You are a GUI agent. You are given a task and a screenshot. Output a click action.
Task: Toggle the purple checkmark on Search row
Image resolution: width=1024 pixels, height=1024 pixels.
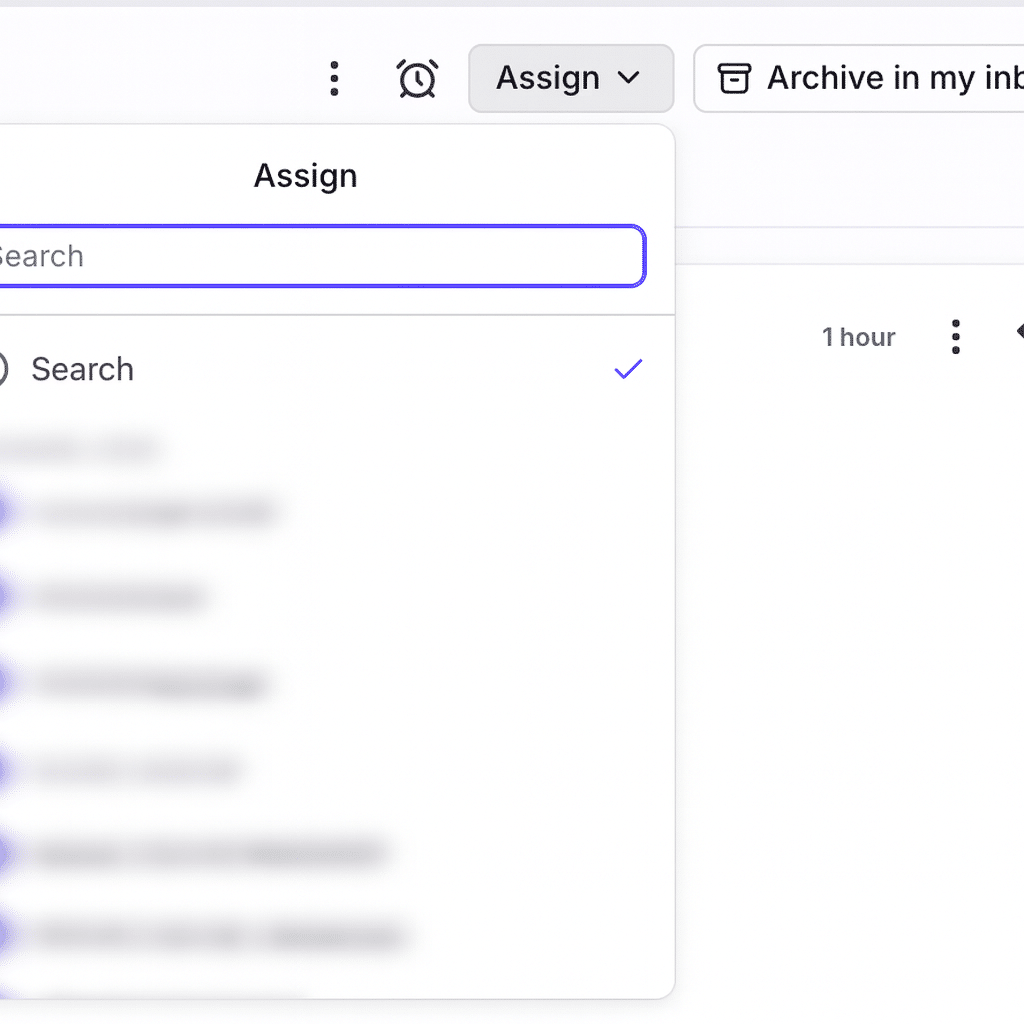click(x=628, y=369)
